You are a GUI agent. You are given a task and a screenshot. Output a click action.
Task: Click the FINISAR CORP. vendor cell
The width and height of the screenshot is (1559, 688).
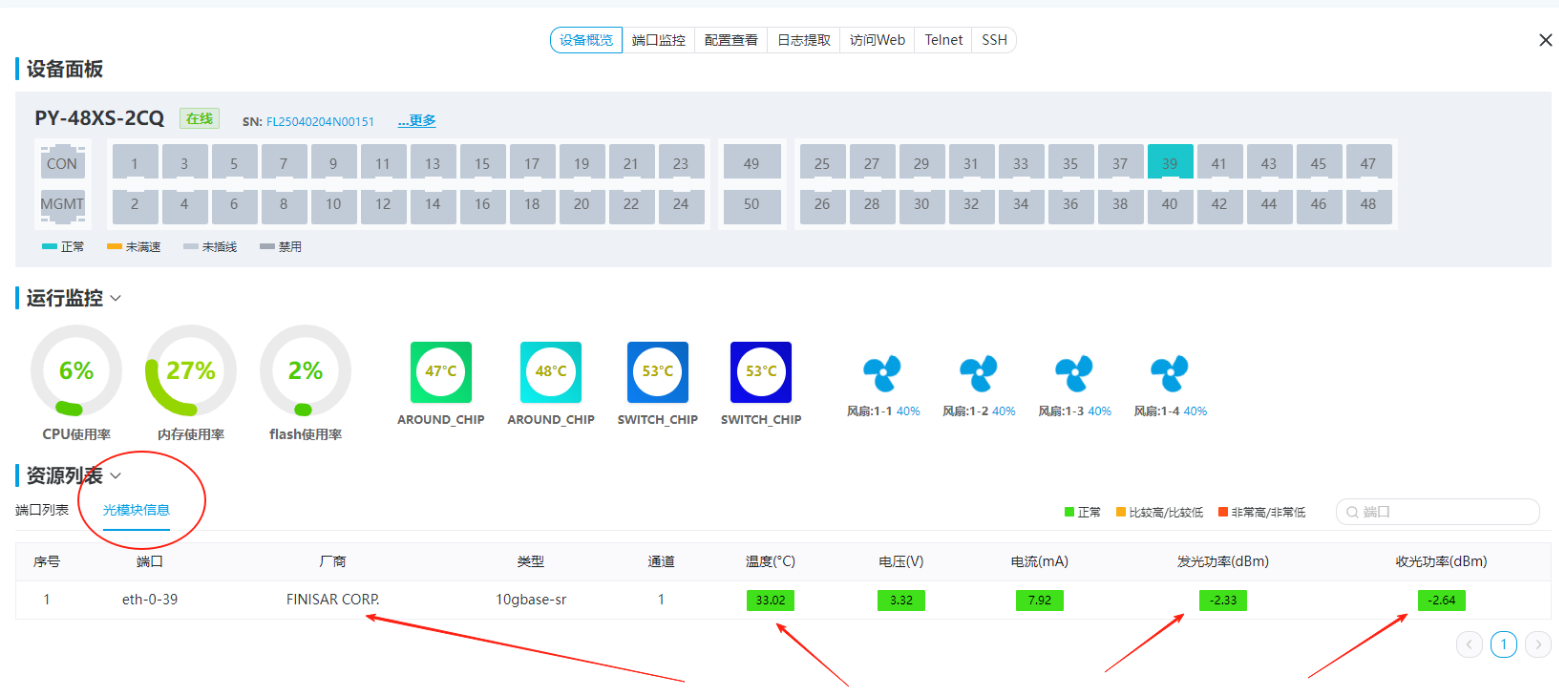(x=332, y=600)
